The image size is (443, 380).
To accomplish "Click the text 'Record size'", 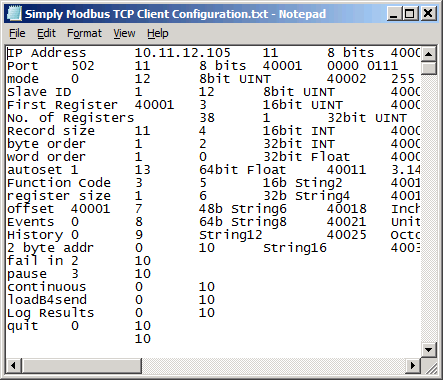I will pos(51,131).
